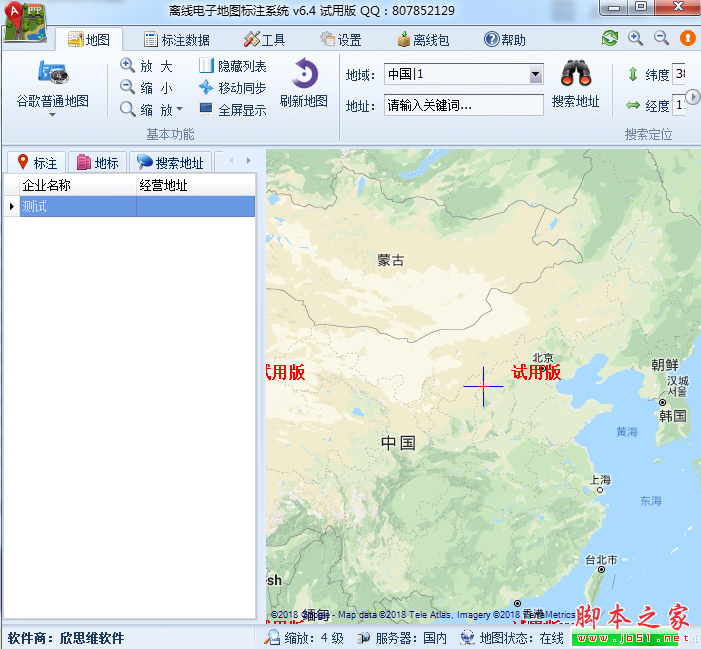This screenshot has width=701, height=649.
Task: Click the 经度 left-right arrow icon
Action: pyautogui.click(x=633, y=105)
